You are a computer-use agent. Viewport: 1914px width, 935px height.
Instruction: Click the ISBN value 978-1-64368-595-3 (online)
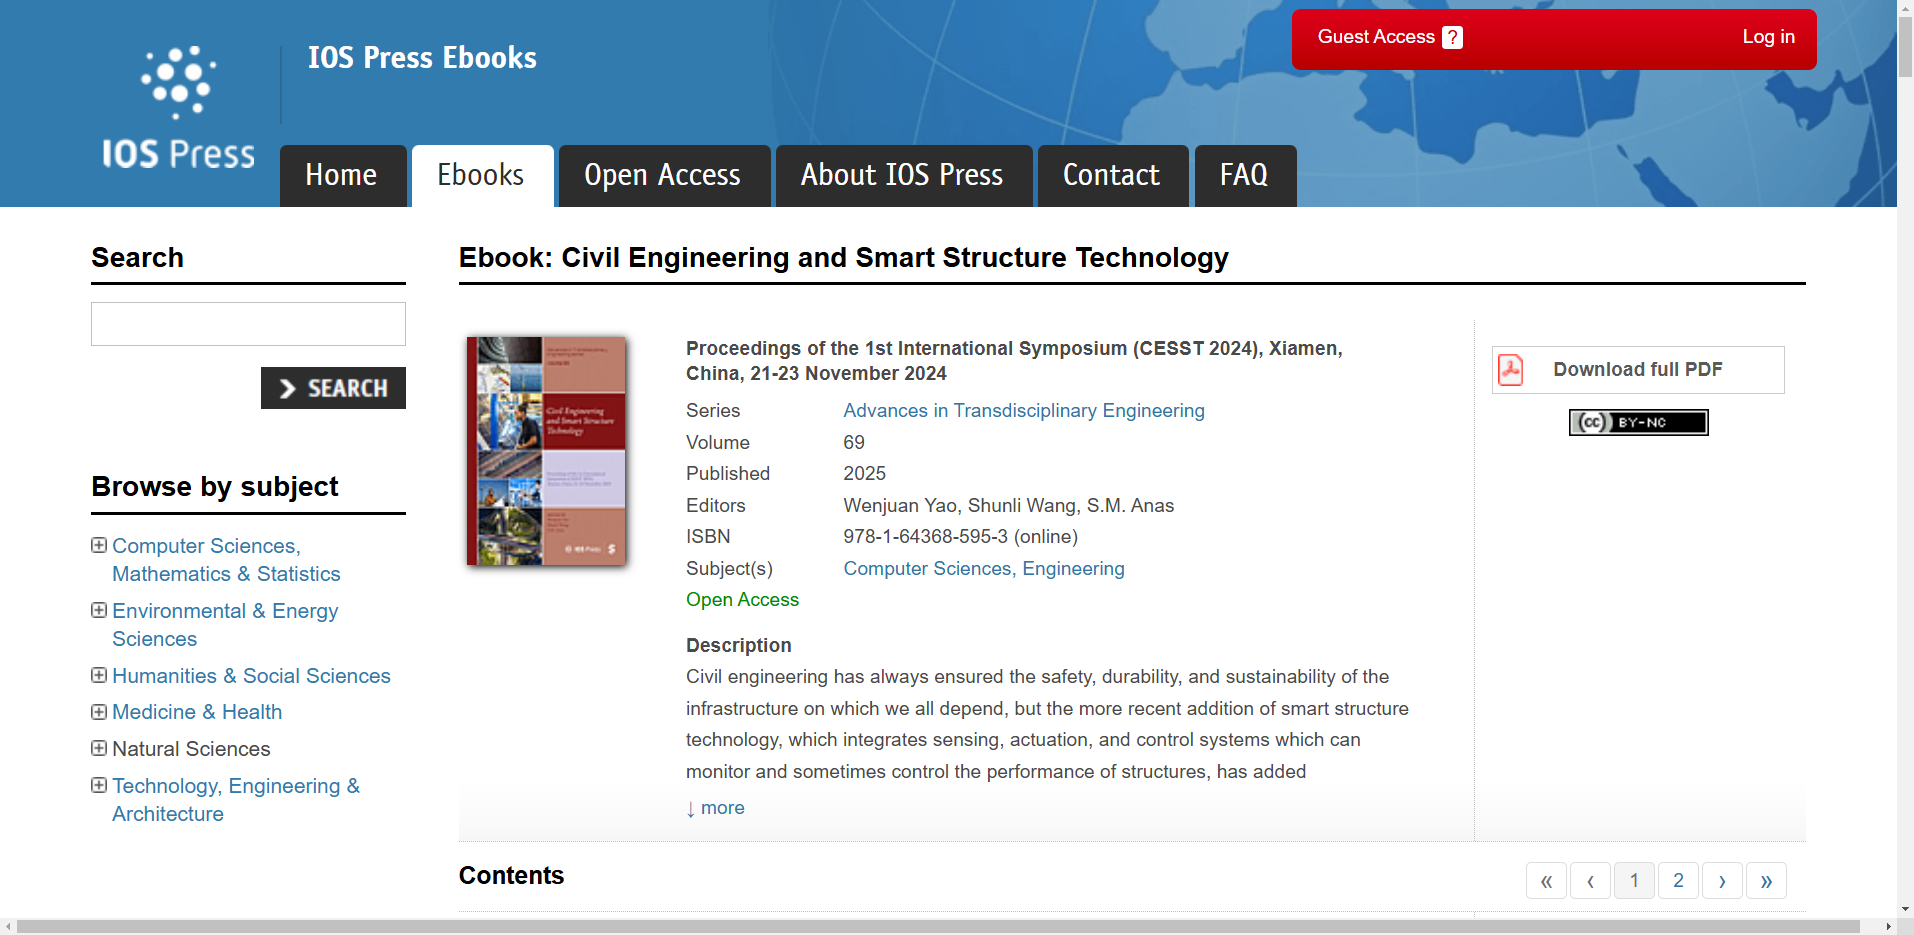960,537
